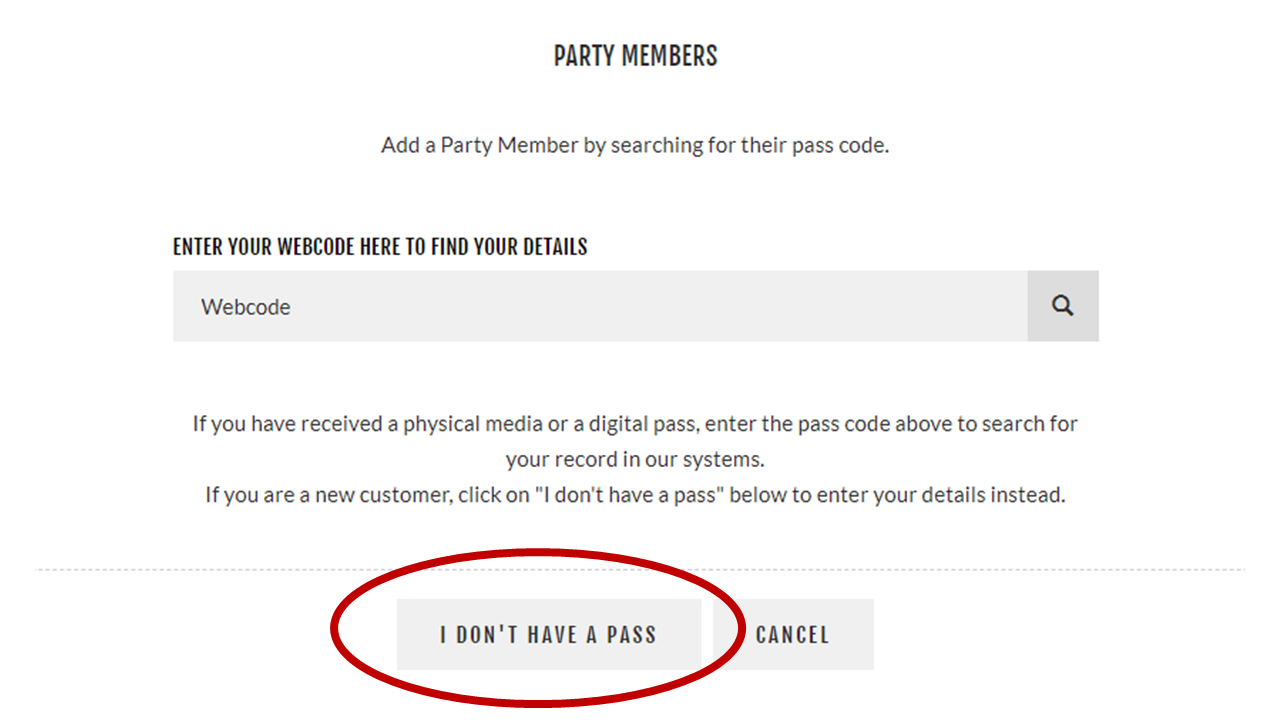Click the grey Webcode placeholder text
Screen dimensions: 1280x720
pyautogui.click(x=246, y=307)
